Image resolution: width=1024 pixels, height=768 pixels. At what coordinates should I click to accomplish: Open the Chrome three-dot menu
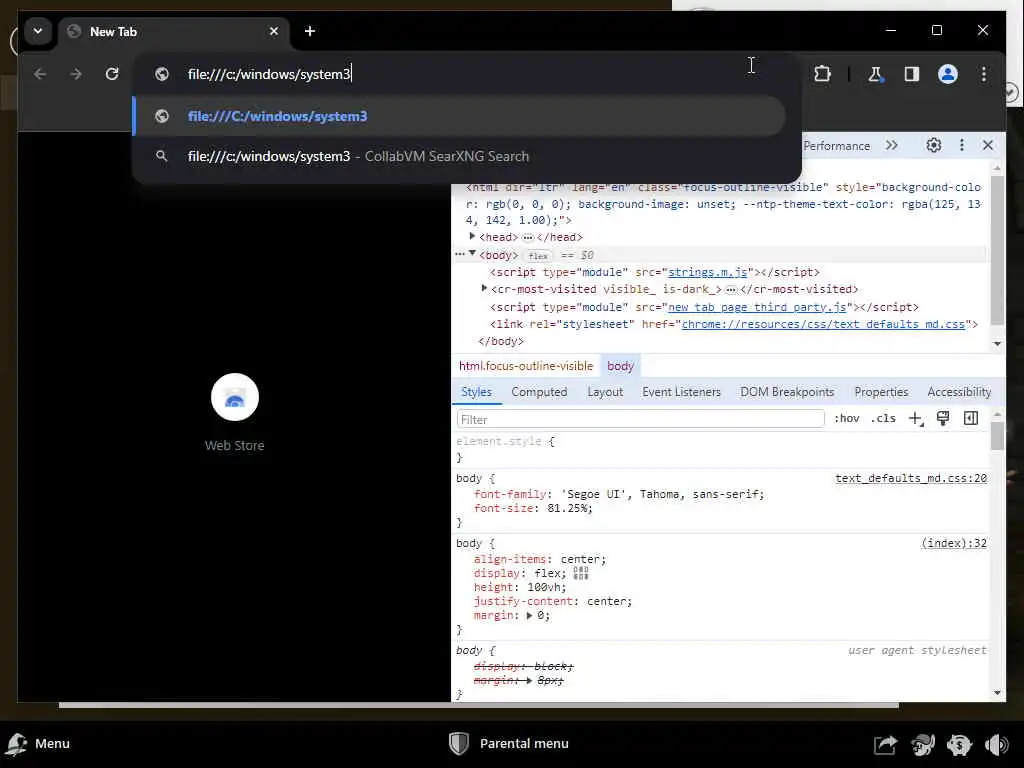click(x=984, y=74)
